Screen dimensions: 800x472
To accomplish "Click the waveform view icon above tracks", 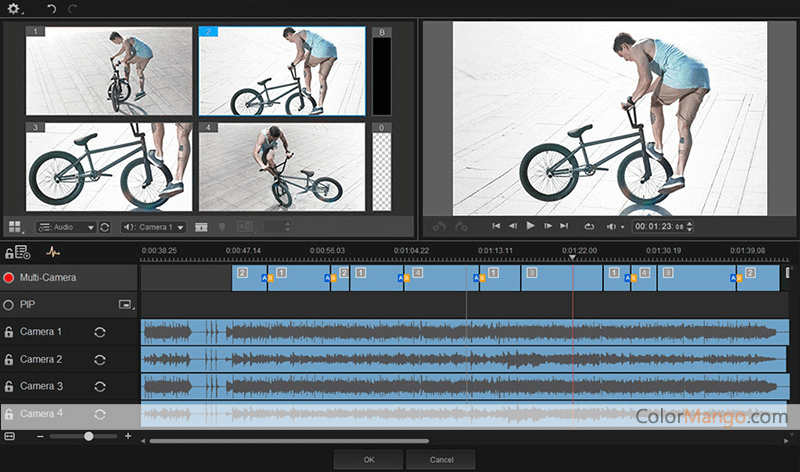I will [x=54, y=252].
